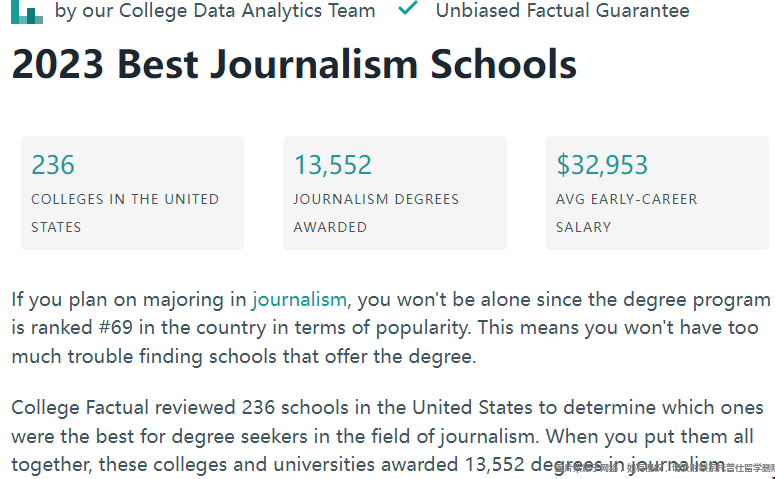This screenshot has height=479, width=775.
Task: Click the paragraph mentioning ranked #69 popularity
Action: [x=390, y=328]
